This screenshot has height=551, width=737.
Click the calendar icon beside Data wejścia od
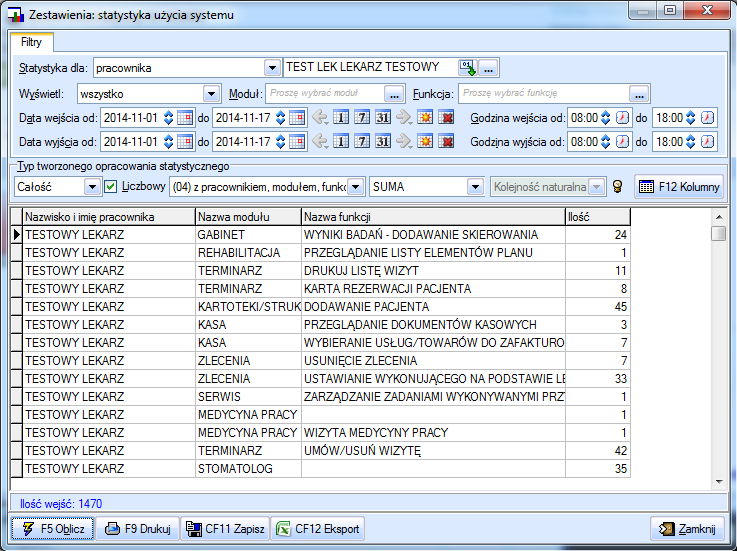click(x=185, y=117)
